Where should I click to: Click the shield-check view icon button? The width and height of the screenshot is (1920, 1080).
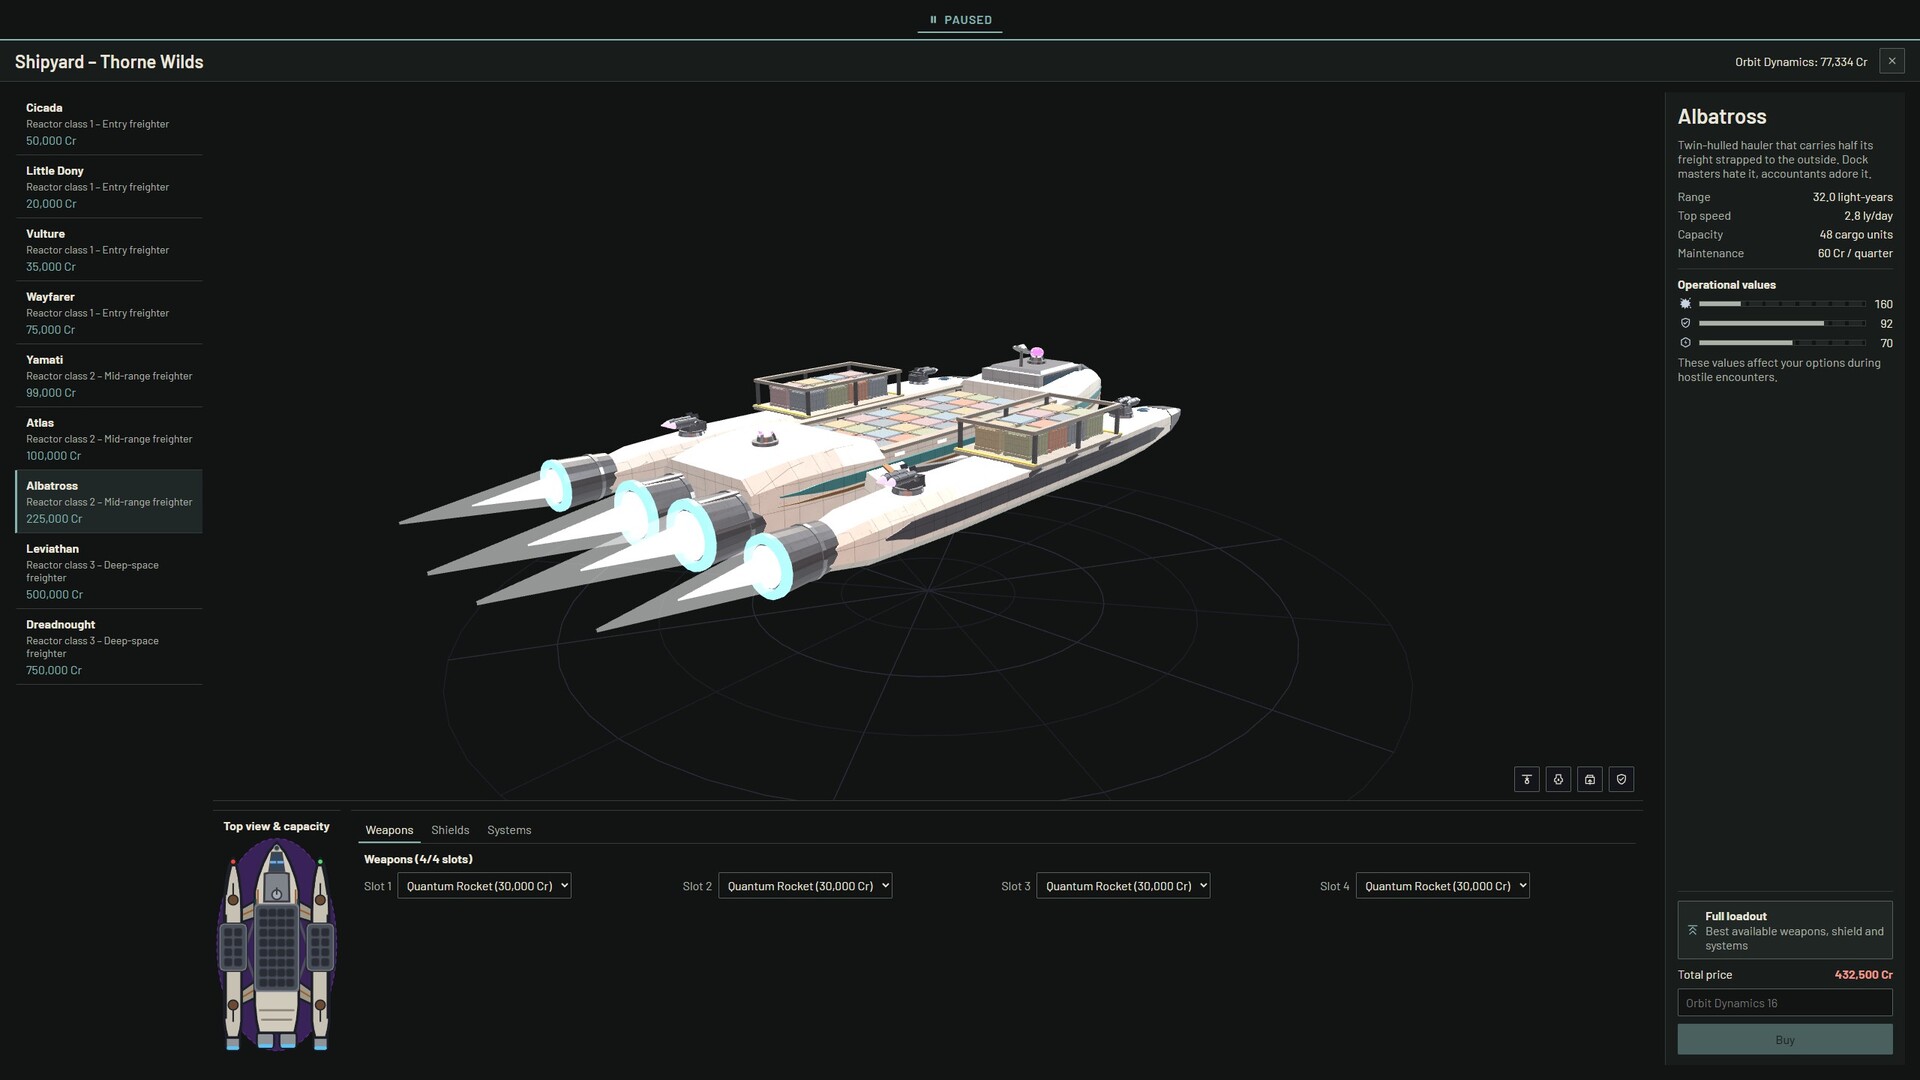pos(1622,779)
